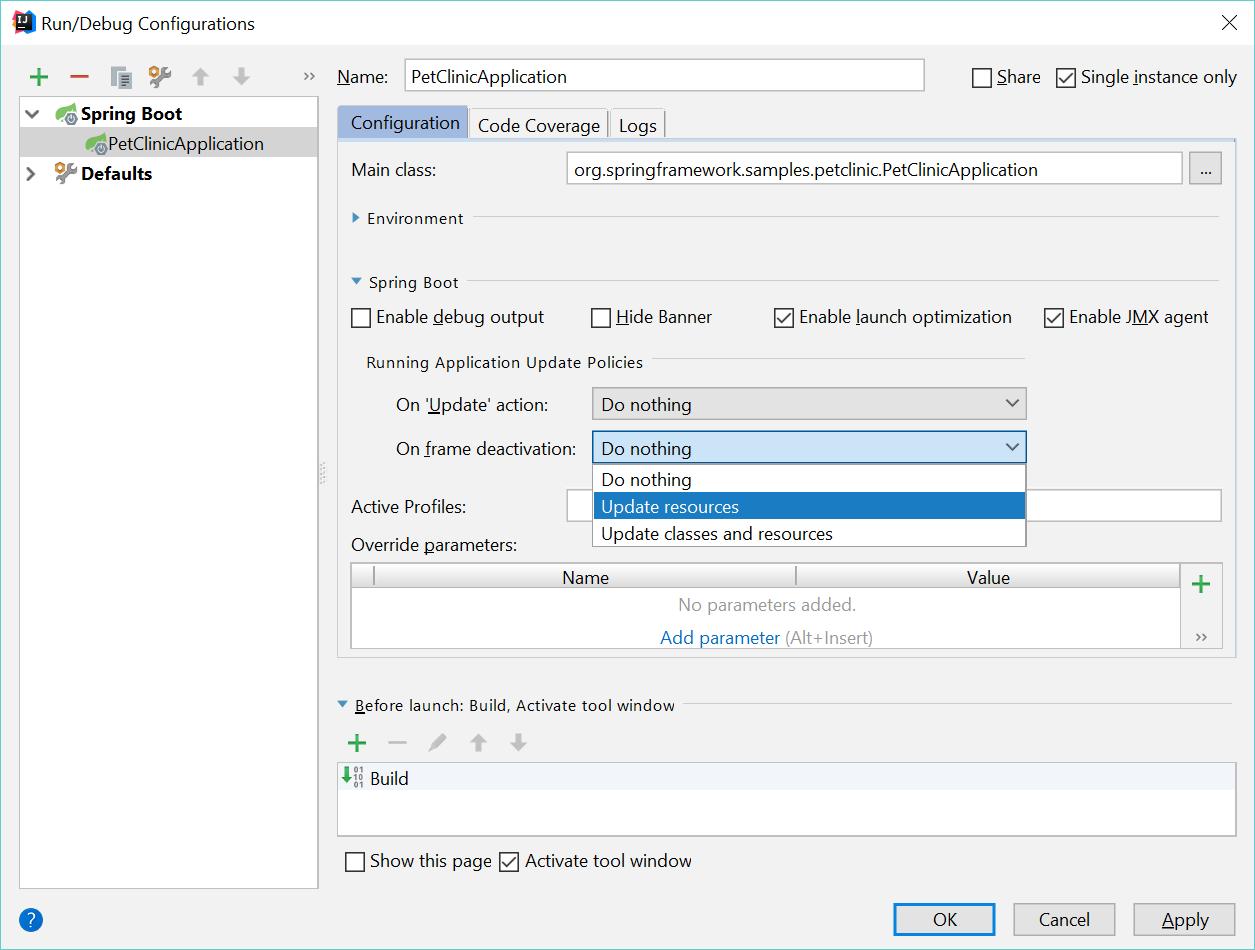Screen dimensions: 1255x950
Task: Click the Defaults wrench icon in the tree
Action: click(x=66, y=173)
